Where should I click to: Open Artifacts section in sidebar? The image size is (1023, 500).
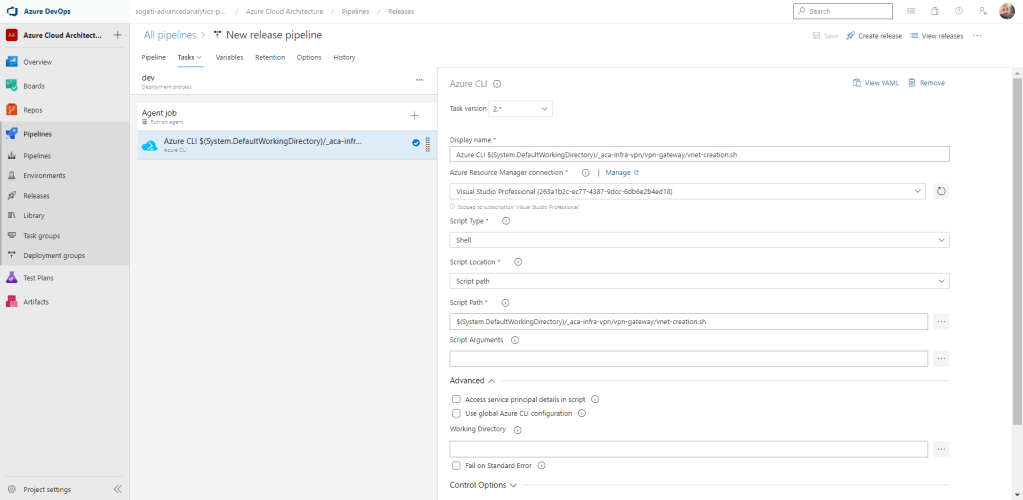(x=36, y=301)
